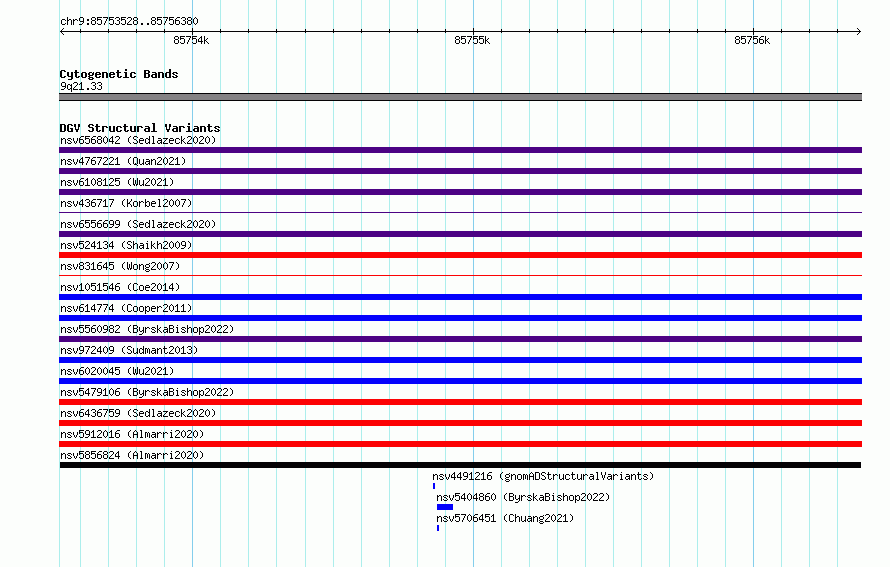Select nsv5912016 (Almarri2020) label

(x=132, y=434)
